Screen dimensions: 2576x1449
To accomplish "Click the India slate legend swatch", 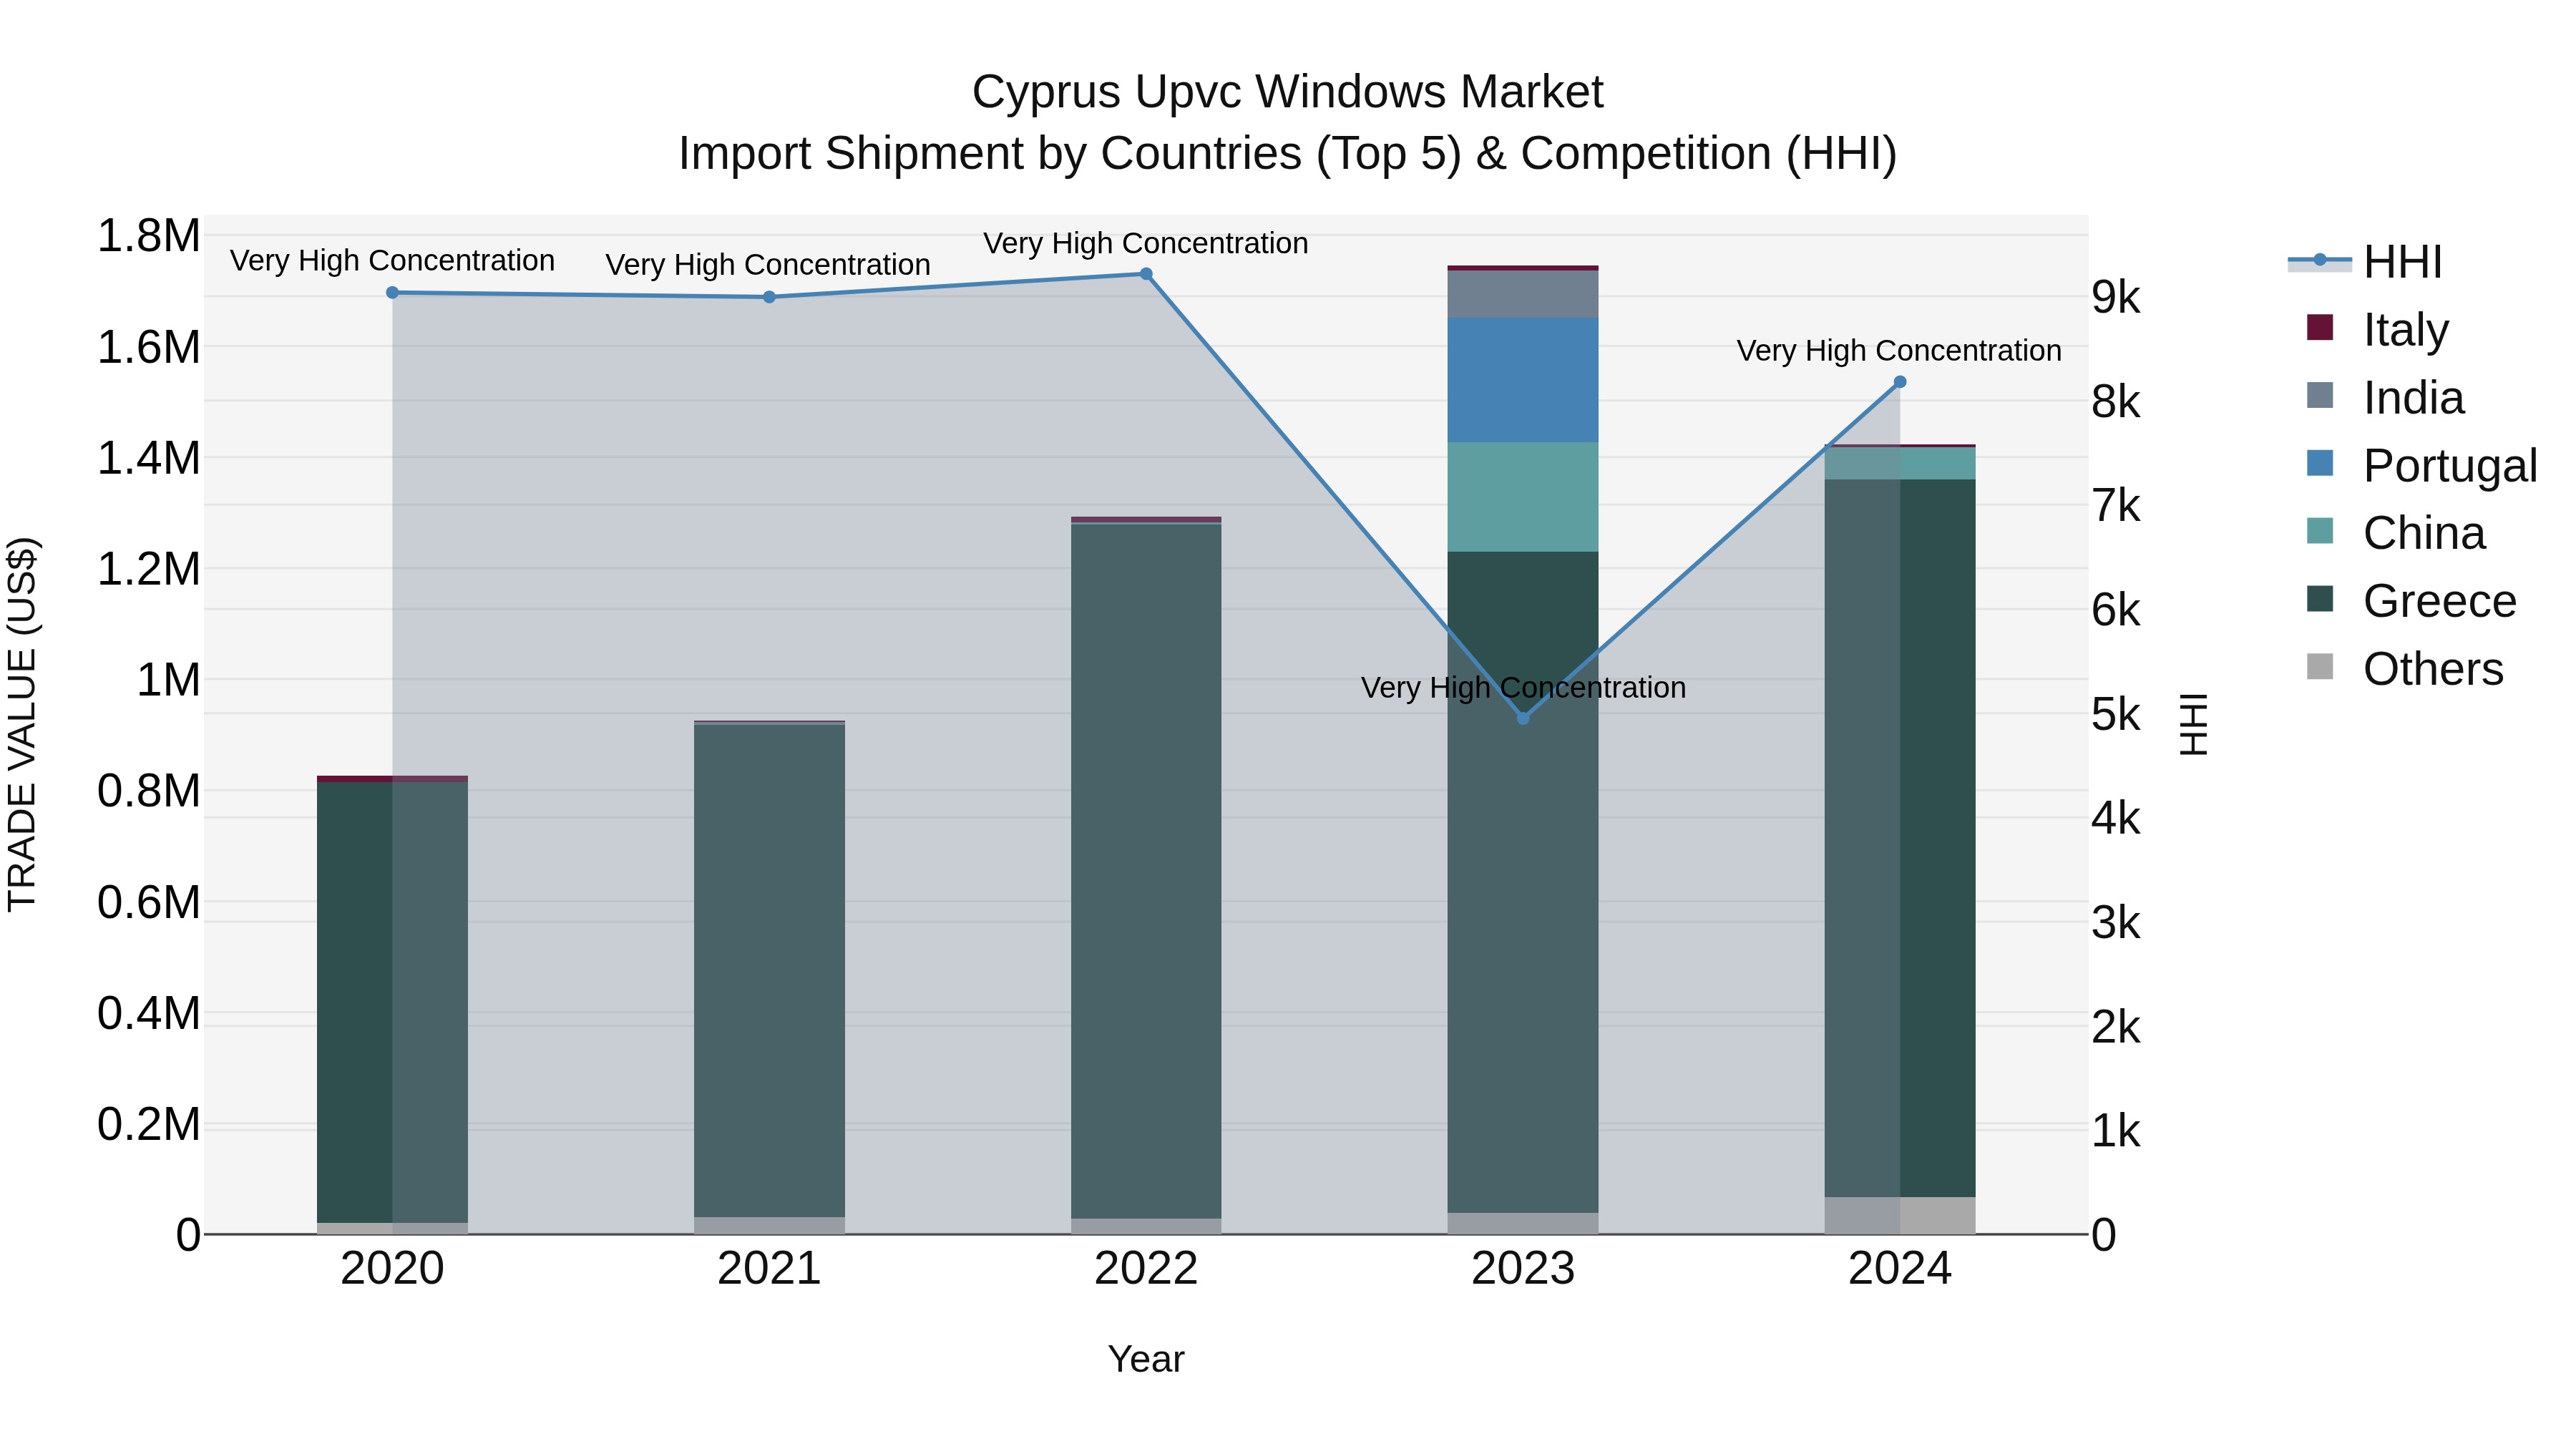I will point(2319,395).
